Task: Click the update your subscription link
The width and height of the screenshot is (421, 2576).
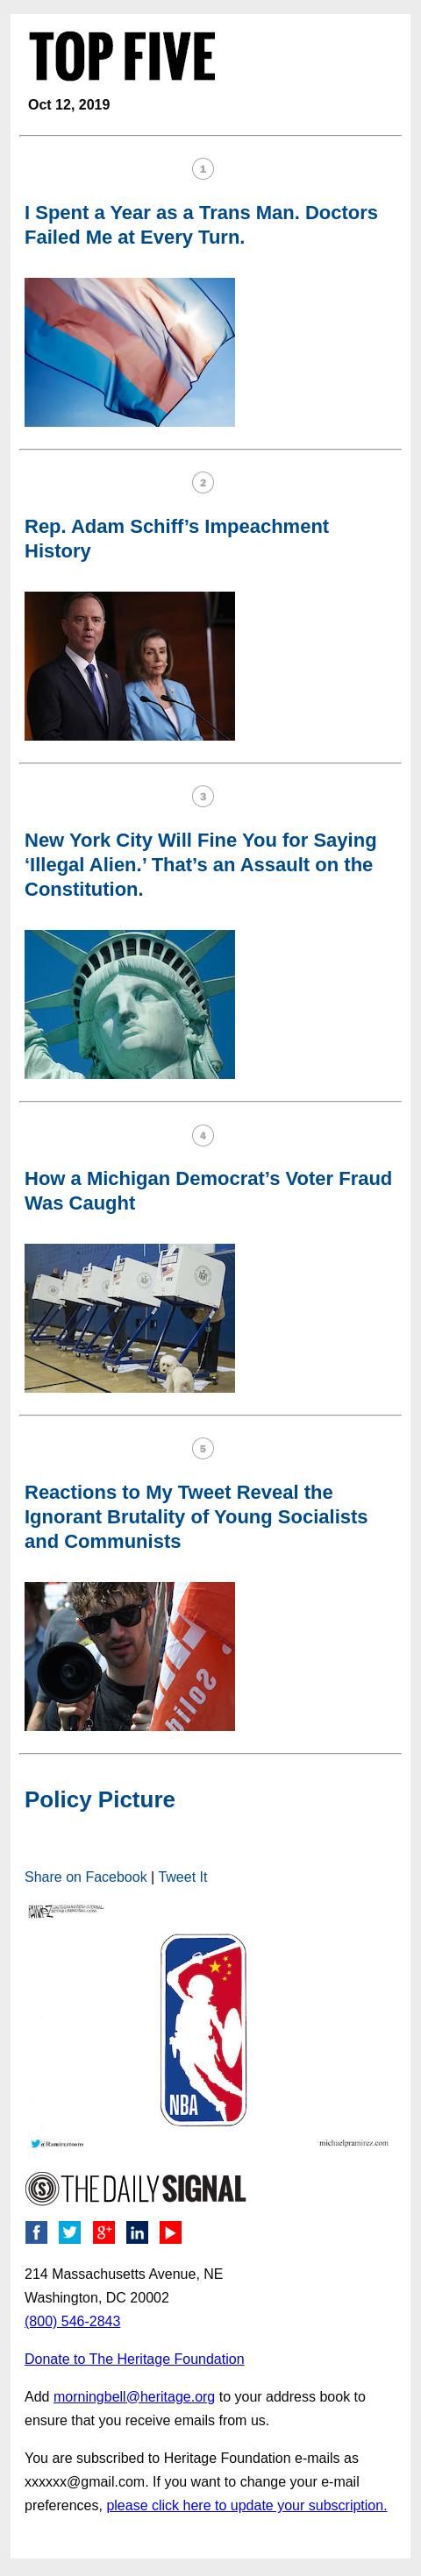Action: pos(246,2505)
